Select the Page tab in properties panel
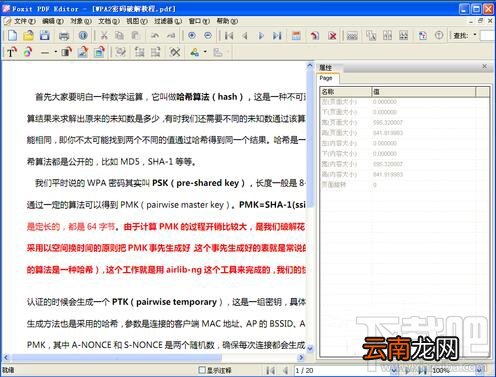This screenshot has height=377, width=496. click(x=327, y=78)
